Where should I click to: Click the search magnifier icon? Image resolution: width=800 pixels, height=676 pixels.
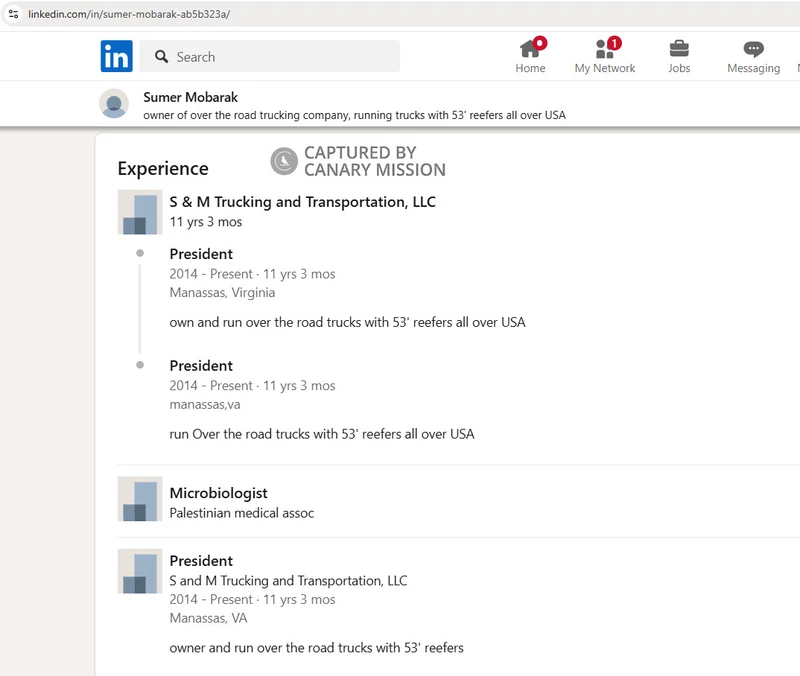click(161, 57)
